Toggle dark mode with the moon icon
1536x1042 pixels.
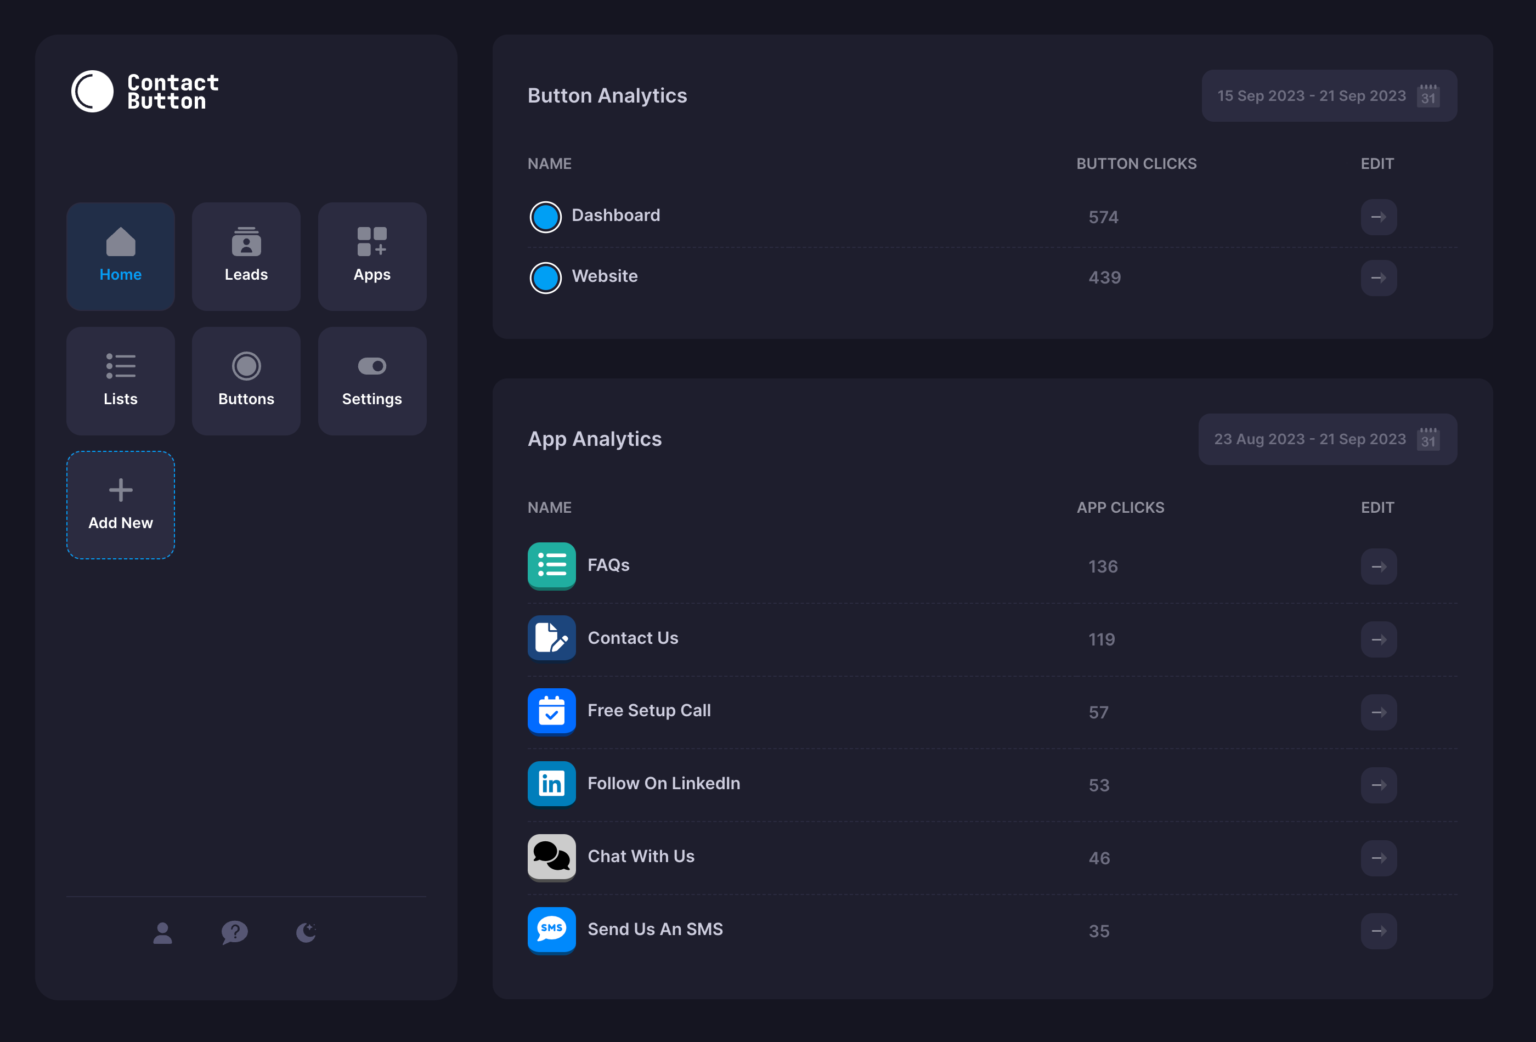(306, 932)
